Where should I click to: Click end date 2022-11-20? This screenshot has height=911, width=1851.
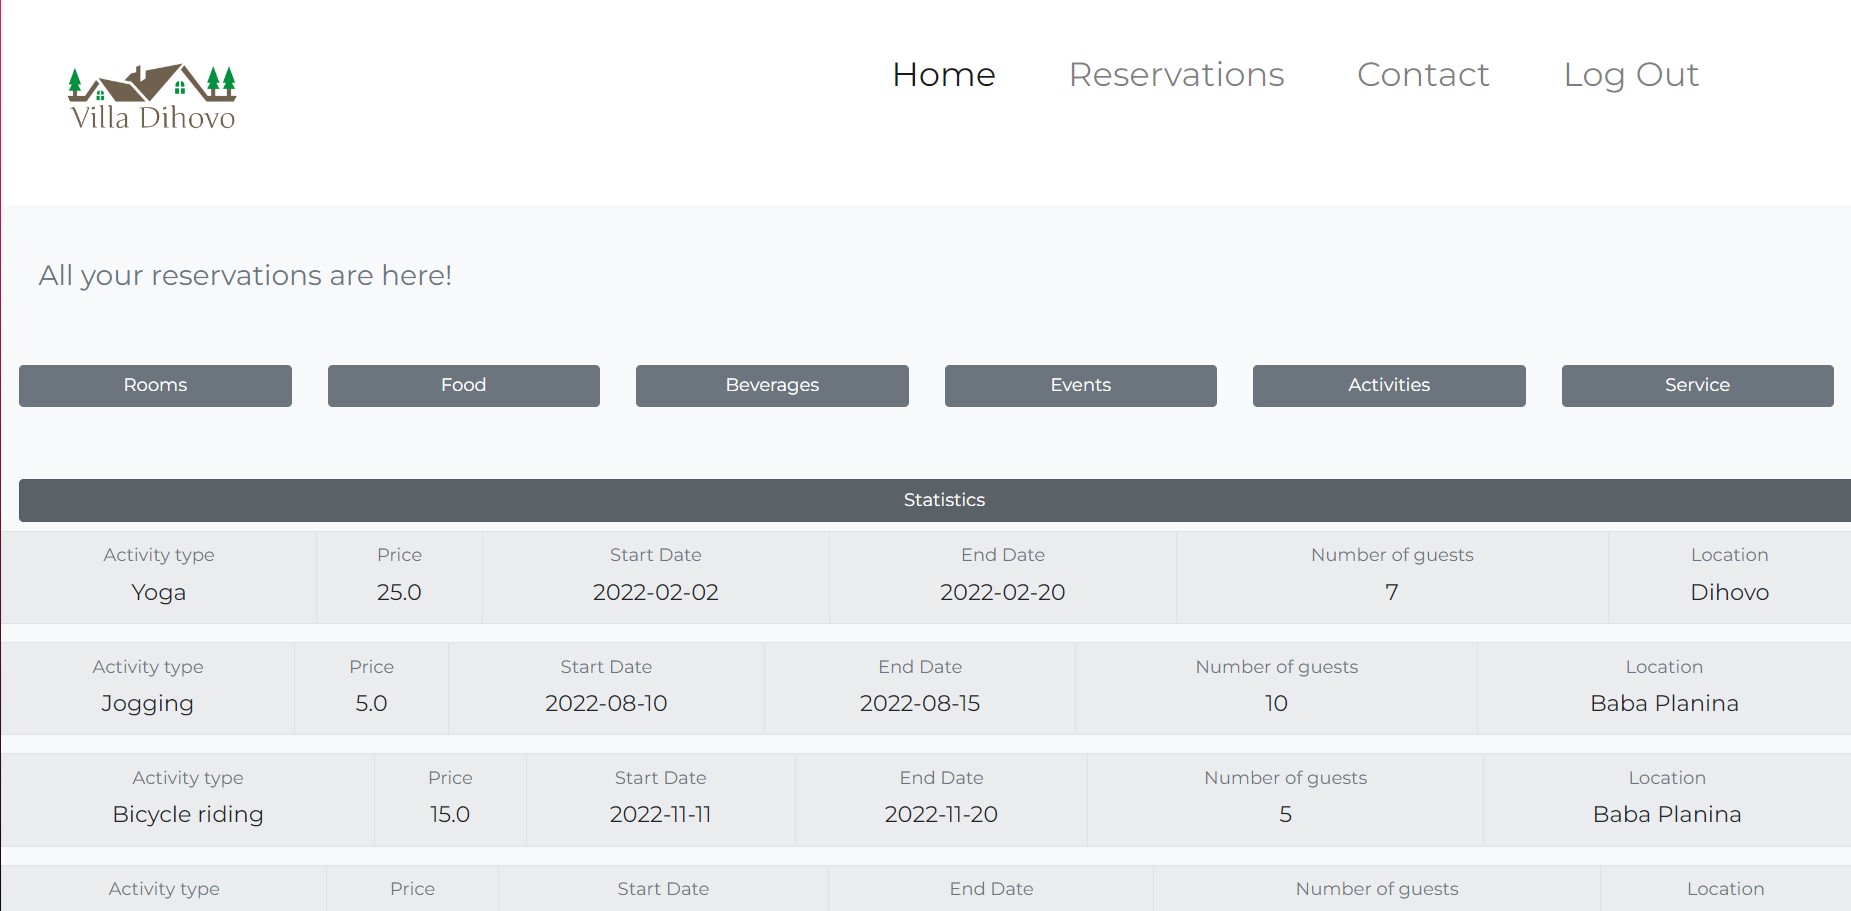[x=940, y=815]
